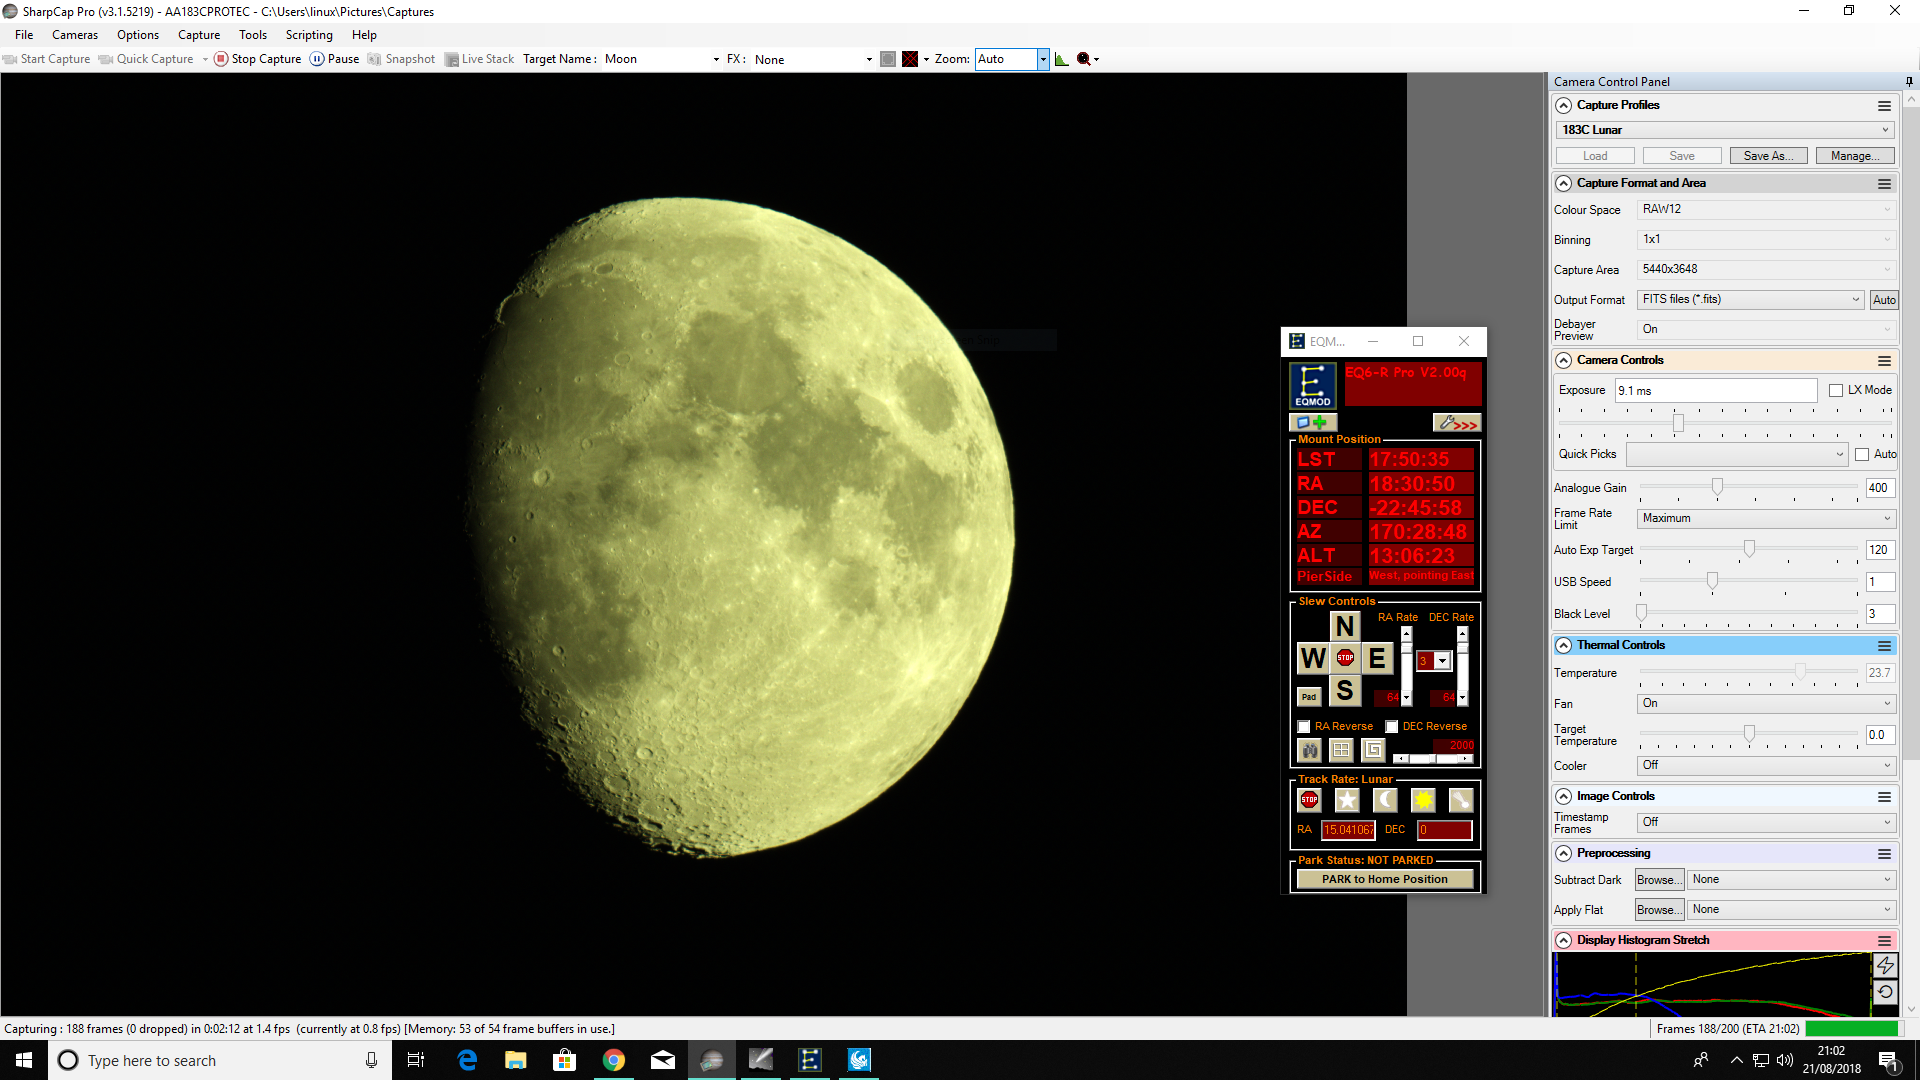Open Target Name Moon dropdown
Viewport: 1920px width, 1080px height.
coord(716,59)
